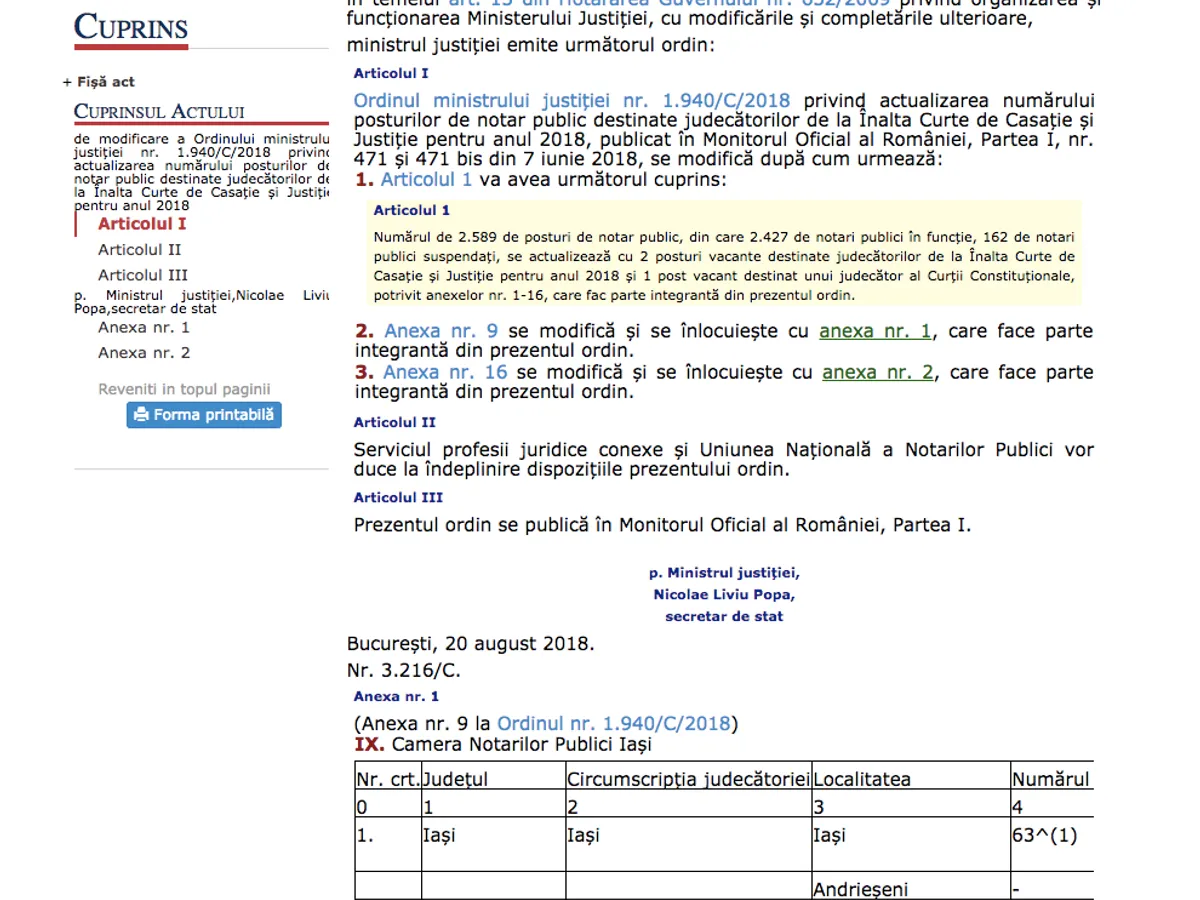
Task: Open the blue Anexa nr. 16 link
Action: 445,373
